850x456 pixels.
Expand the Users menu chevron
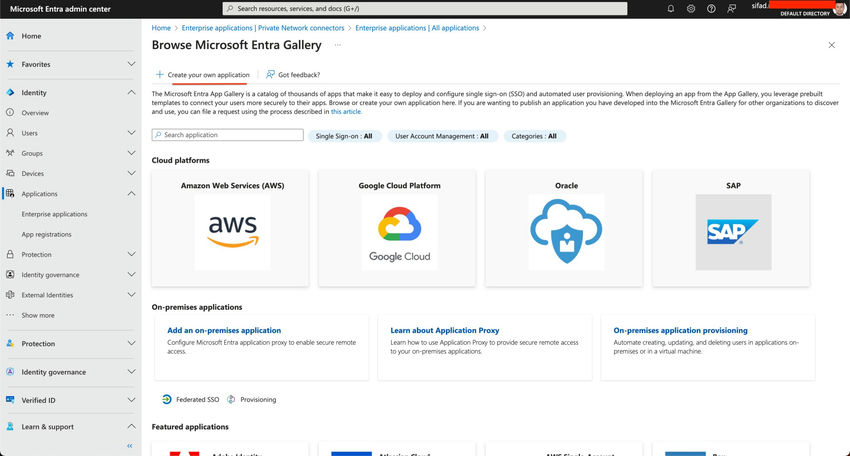pos(131,133)
